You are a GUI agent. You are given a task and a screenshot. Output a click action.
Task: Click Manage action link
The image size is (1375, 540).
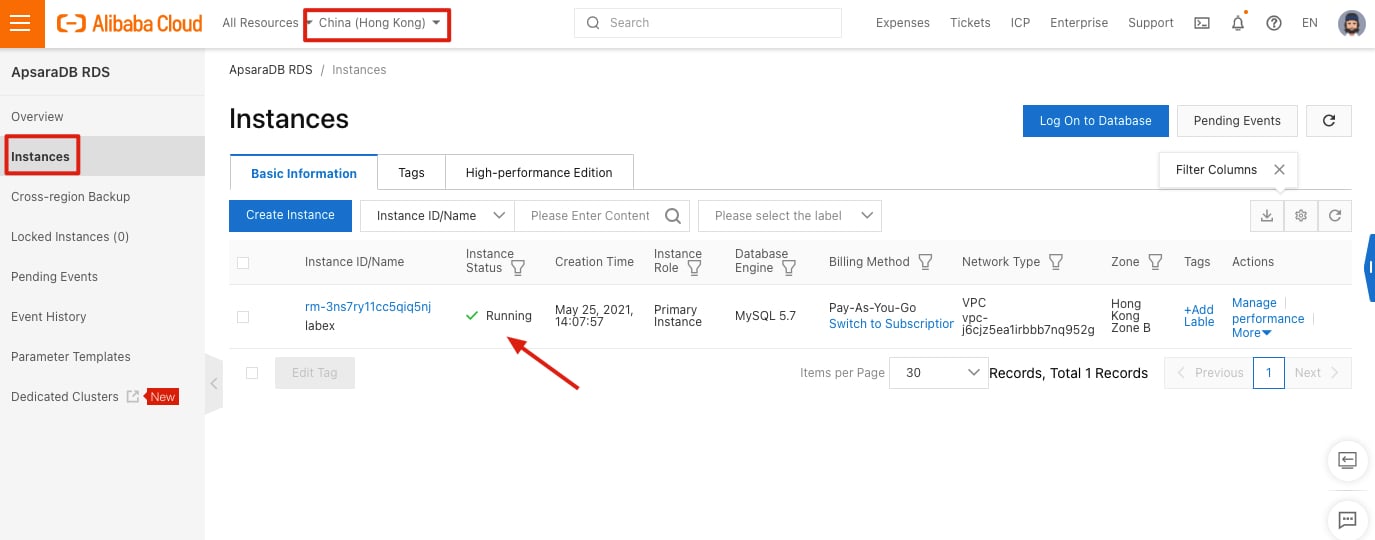coord(1254,303)
